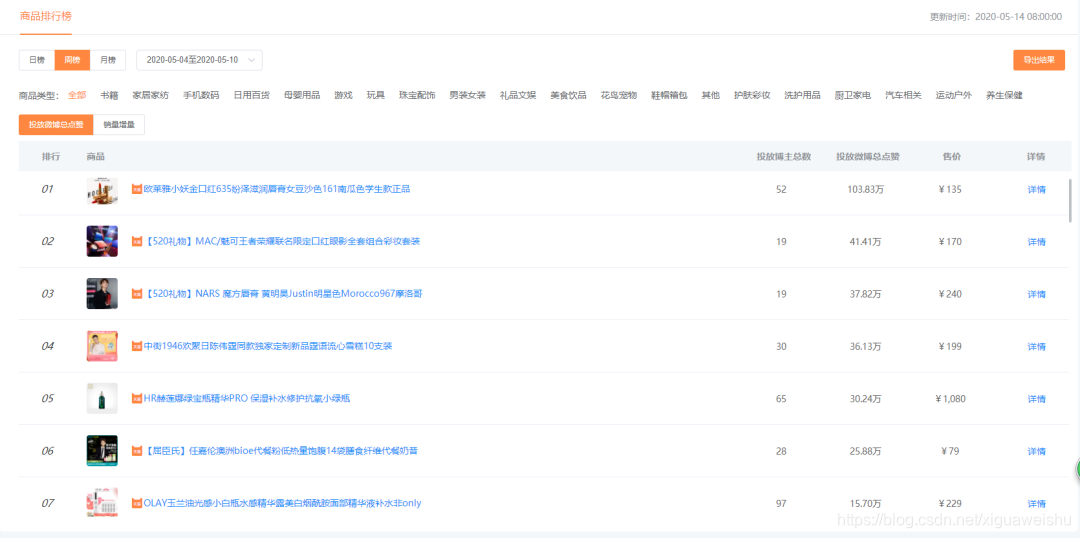Switch to the 月榜 monthly ranking
1080x538 pixels.
108,60
